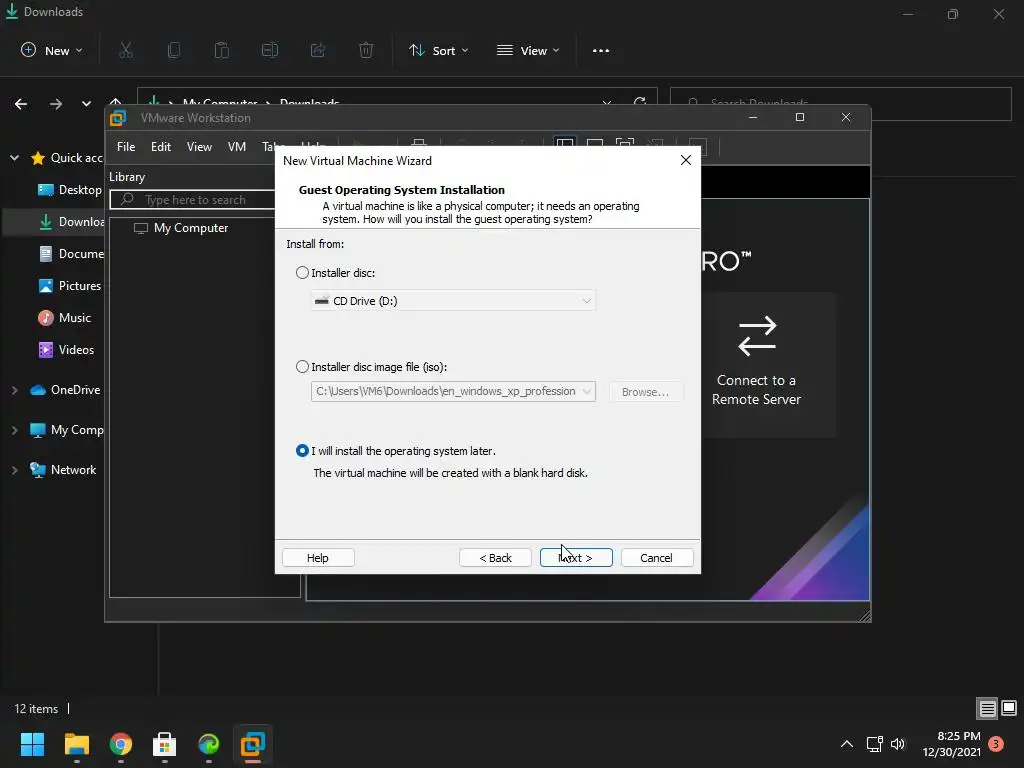This screenshot has width=1024, height=768.
Task: Click the VMware Workstation taskbar icon
Action: [253, 744]
